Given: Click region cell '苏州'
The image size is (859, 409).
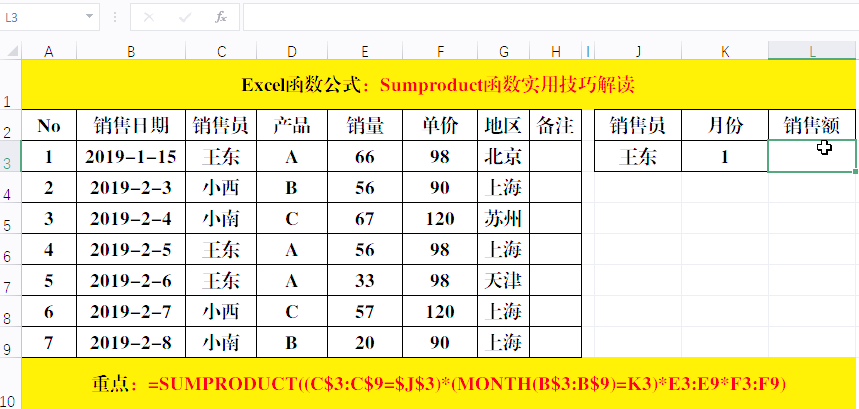Looking at the screenshot, I should (x=503, y=219).
